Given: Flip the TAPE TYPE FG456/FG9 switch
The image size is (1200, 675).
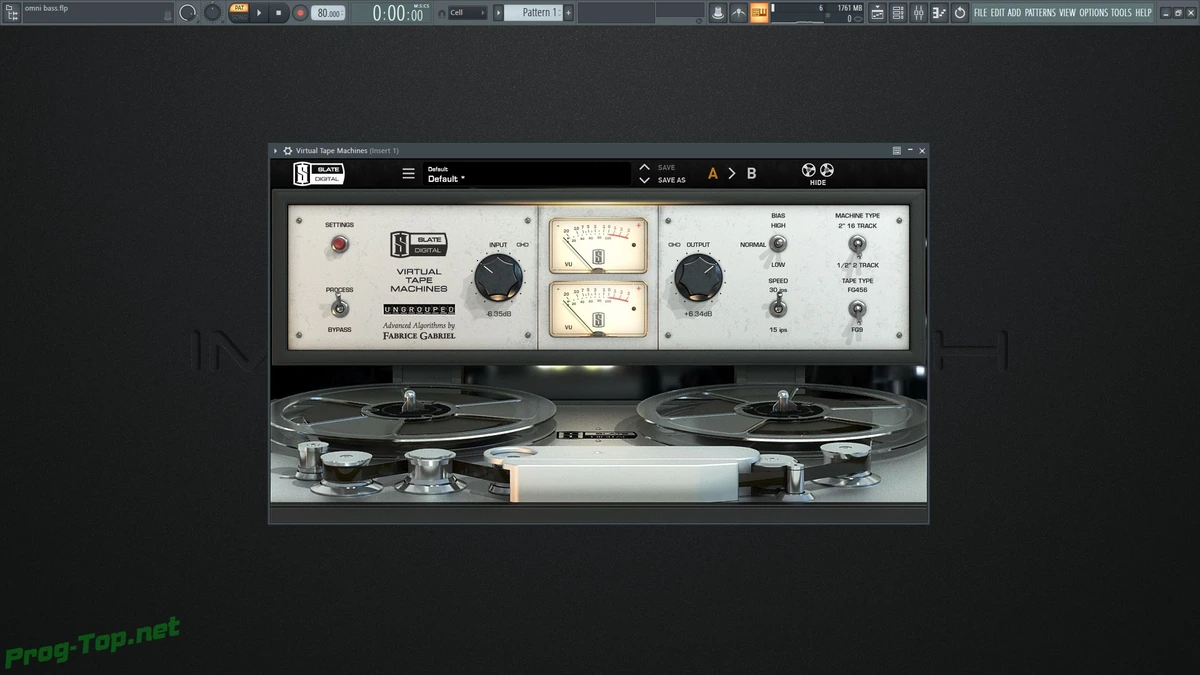Looking at the screenshot, I should 857,310.
